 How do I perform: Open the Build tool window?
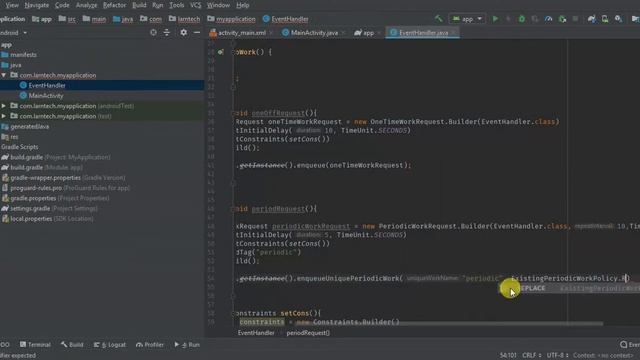click(x=72, y=344)
